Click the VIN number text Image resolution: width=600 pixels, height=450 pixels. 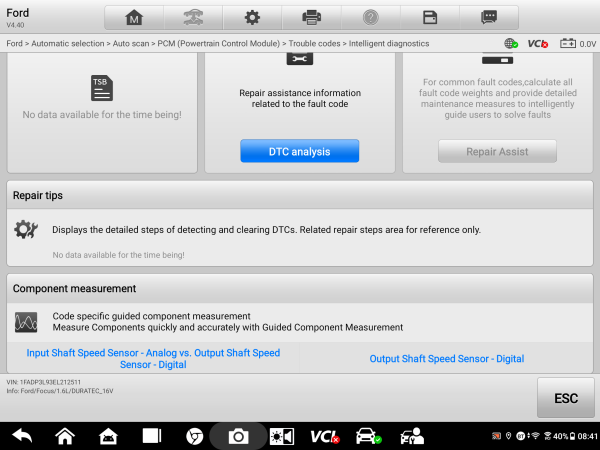tap(44, 382)
